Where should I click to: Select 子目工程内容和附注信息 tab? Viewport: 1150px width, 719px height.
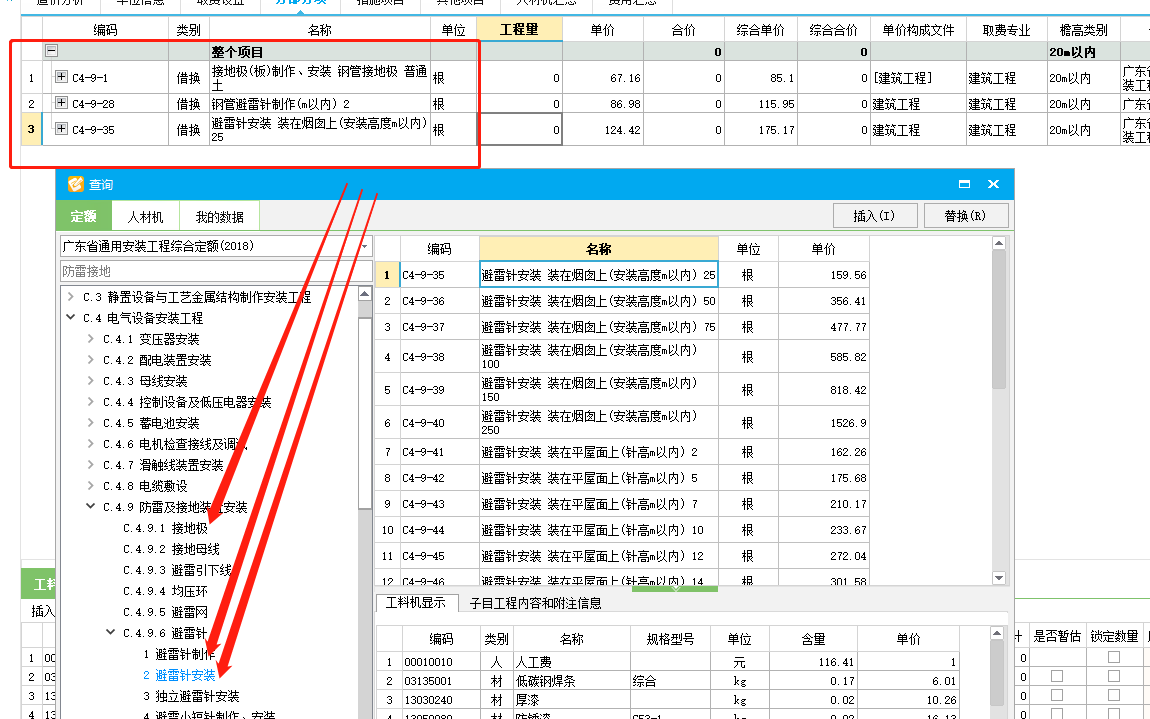535,603
